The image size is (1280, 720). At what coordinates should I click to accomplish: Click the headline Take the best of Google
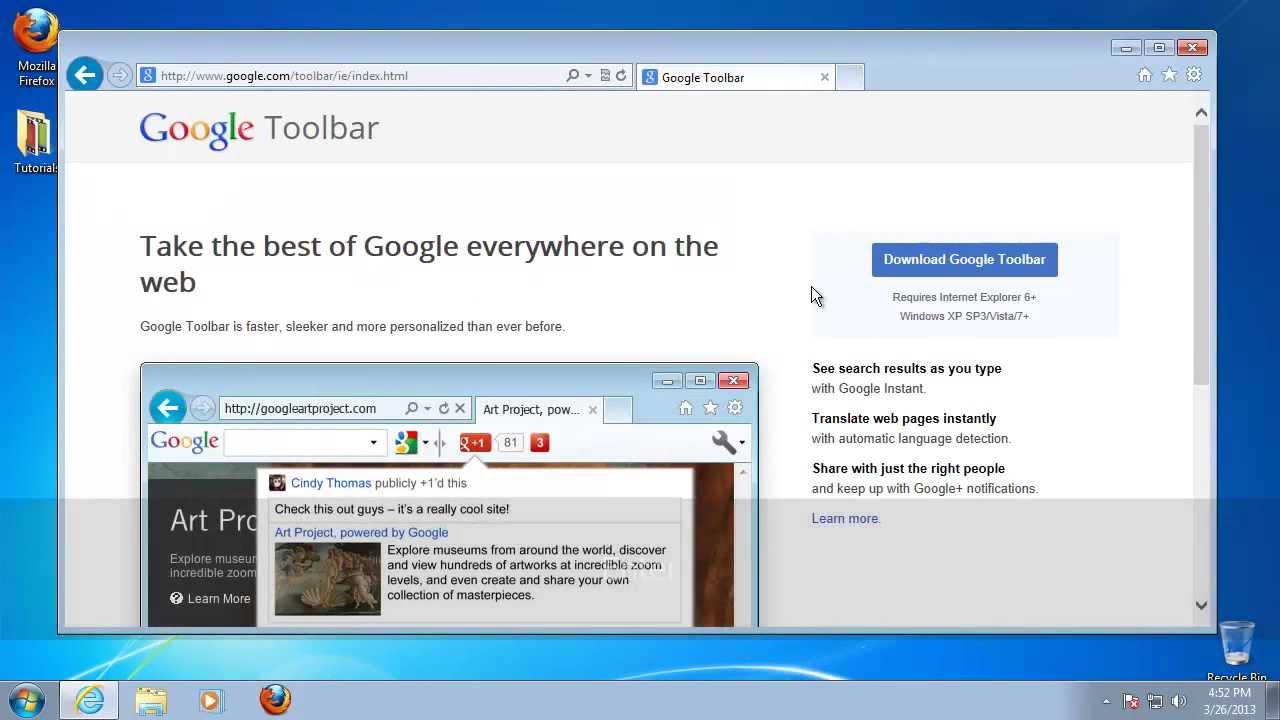[x=429, y=264]
